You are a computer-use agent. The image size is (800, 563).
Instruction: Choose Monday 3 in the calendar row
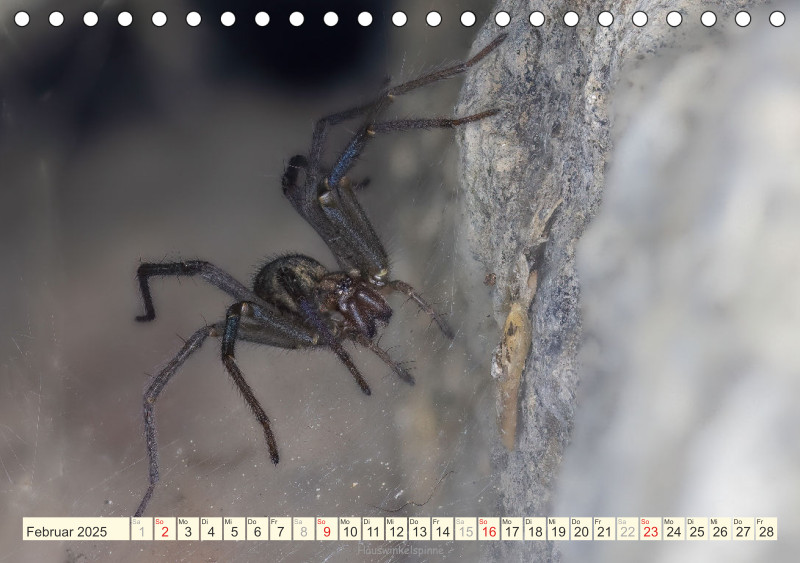pyautogui.click(x=188, y=529)
